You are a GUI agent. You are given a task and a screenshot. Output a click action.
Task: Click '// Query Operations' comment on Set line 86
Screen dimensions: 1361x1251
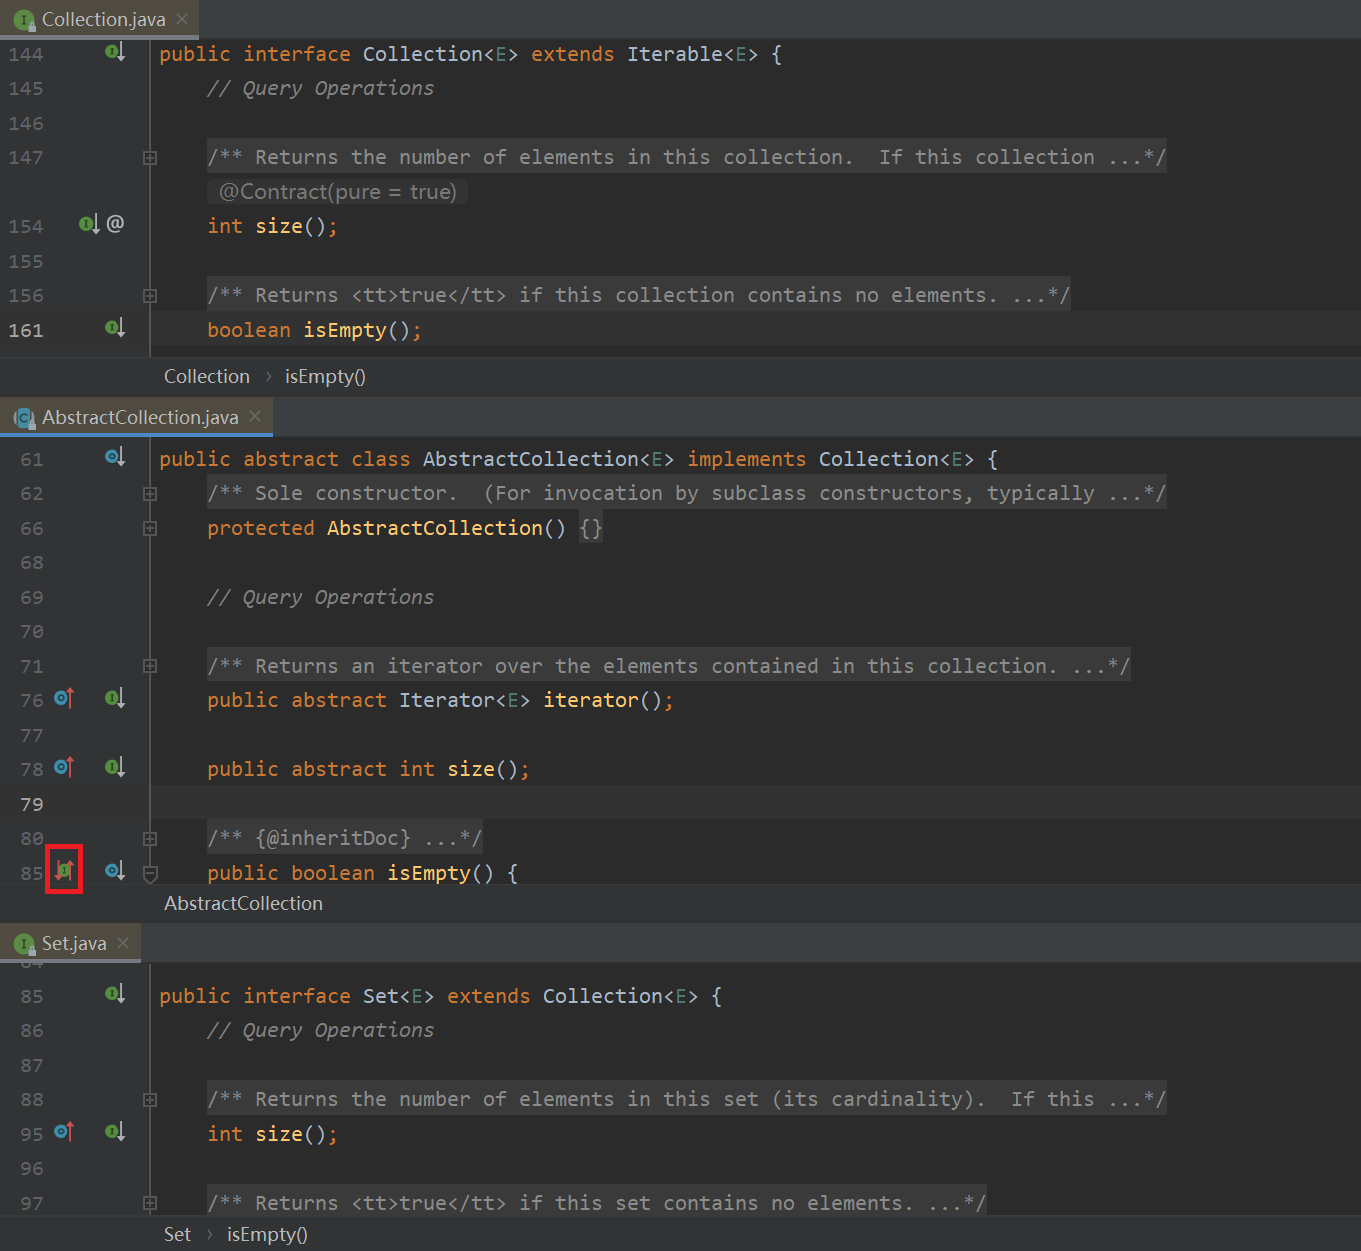pos(321,1030)
